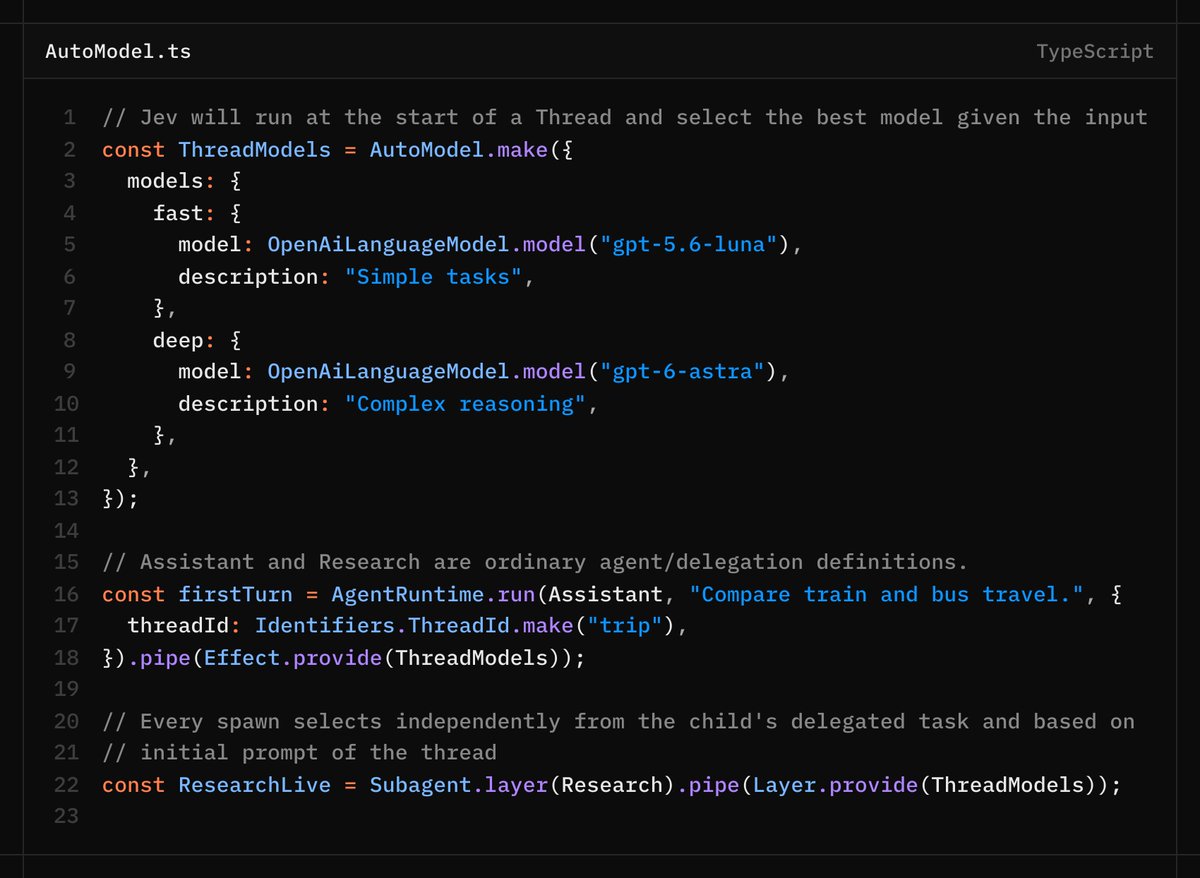The image size is (1200, 878).
Task: Click the Subagent identifier
Action: pyautogui.click(x=421, y=785)
